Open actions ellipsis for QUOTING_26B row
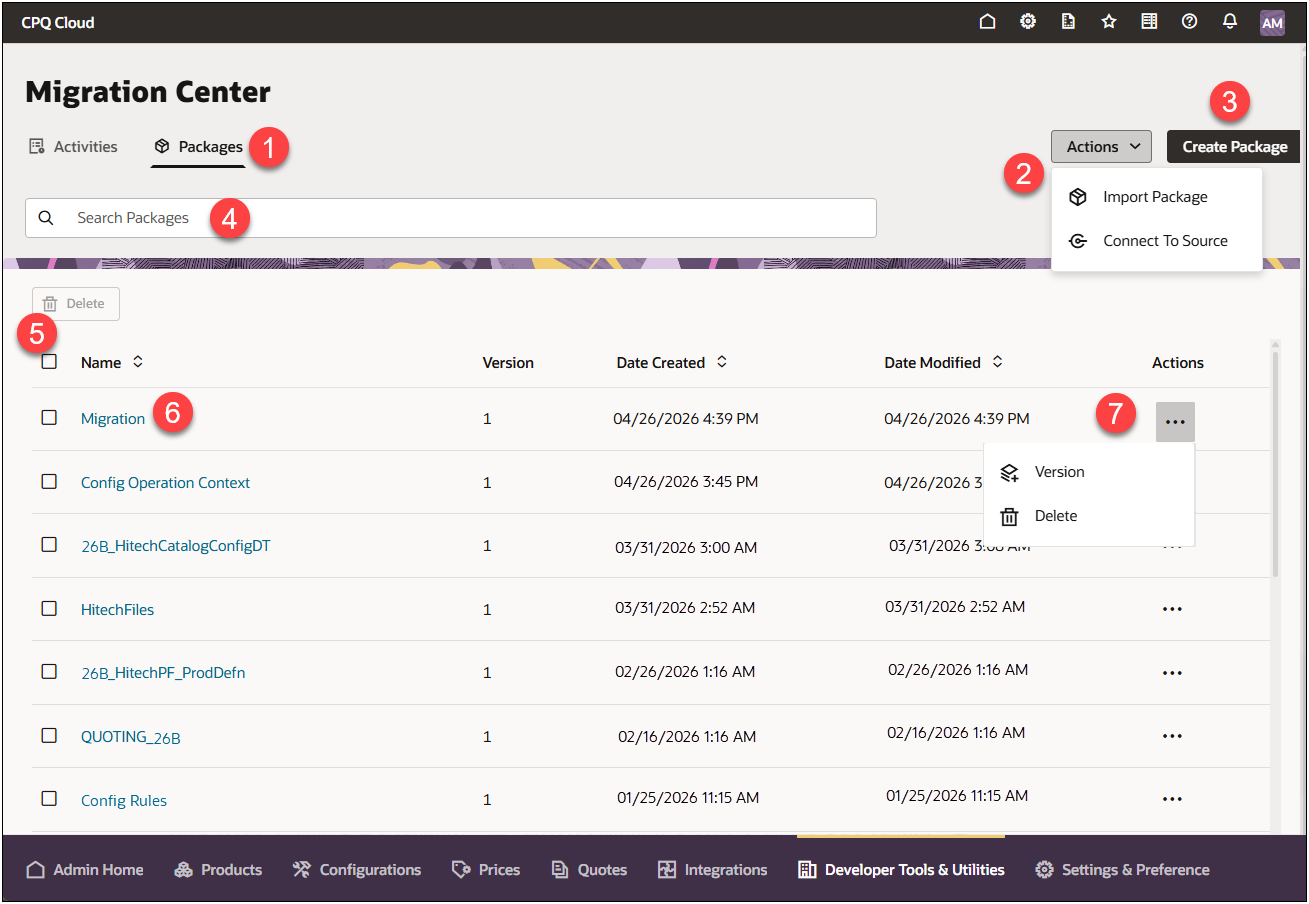 [x=1173, y=736]
